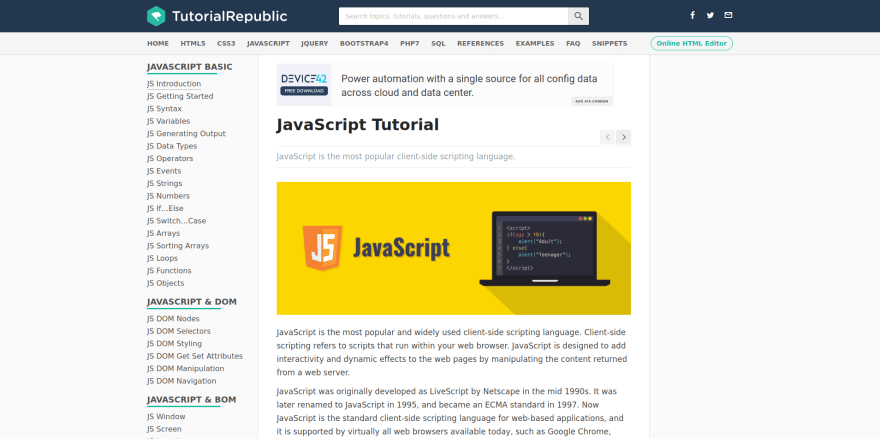Open CSS3 in navigation bar
880x439 pixels.
(x=226, y=44)
